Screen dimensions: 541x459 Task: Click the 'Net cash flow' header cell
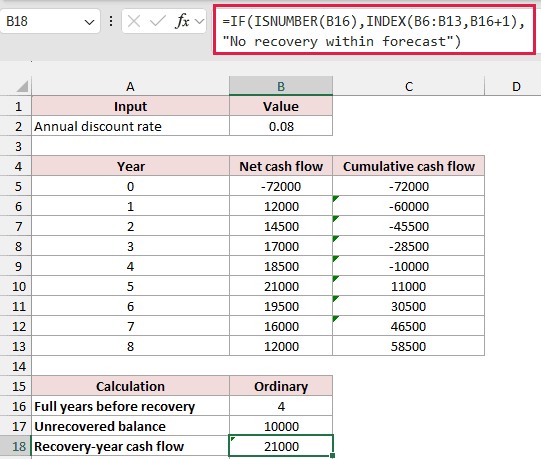coord(281,166)
